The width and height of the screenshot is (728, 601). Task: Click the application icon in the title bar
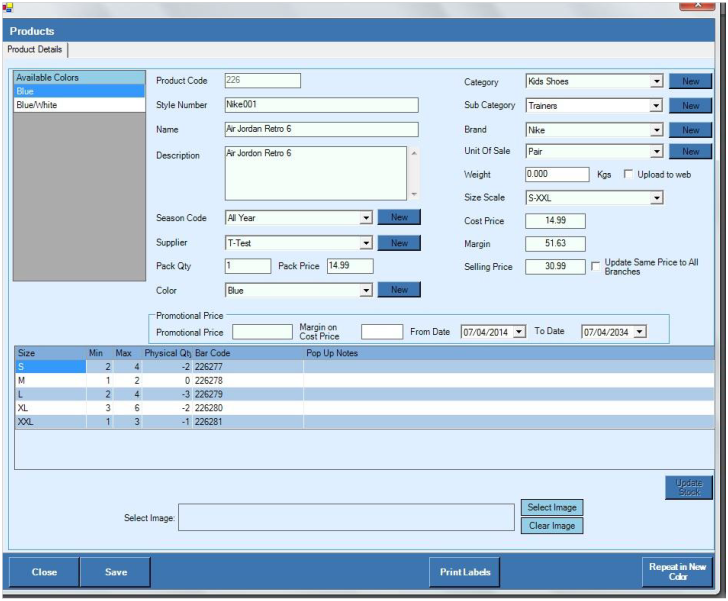pos(7,6)
